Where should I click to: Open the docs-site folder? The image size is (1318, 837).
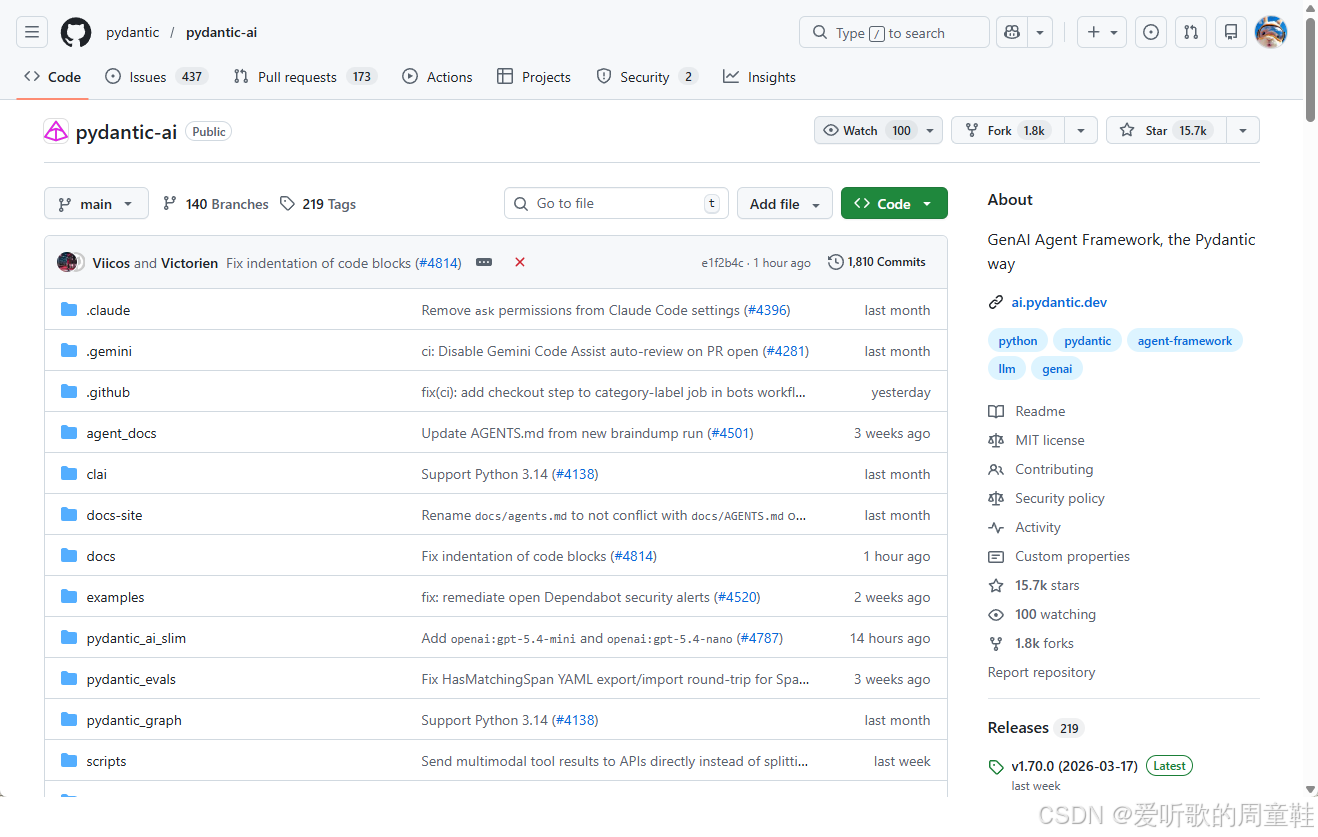click(114, 515)
